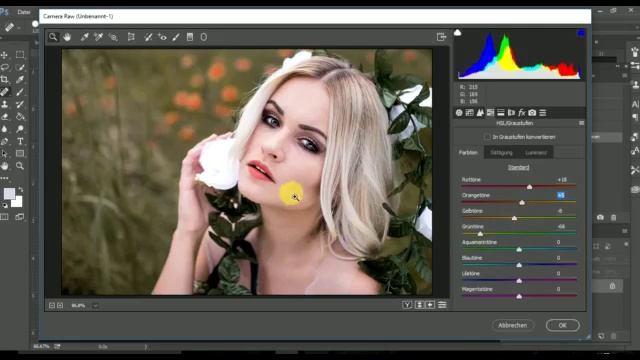640x360 pixels.
Task: Open the Lens Corrections panel icon
Action: 511,113
